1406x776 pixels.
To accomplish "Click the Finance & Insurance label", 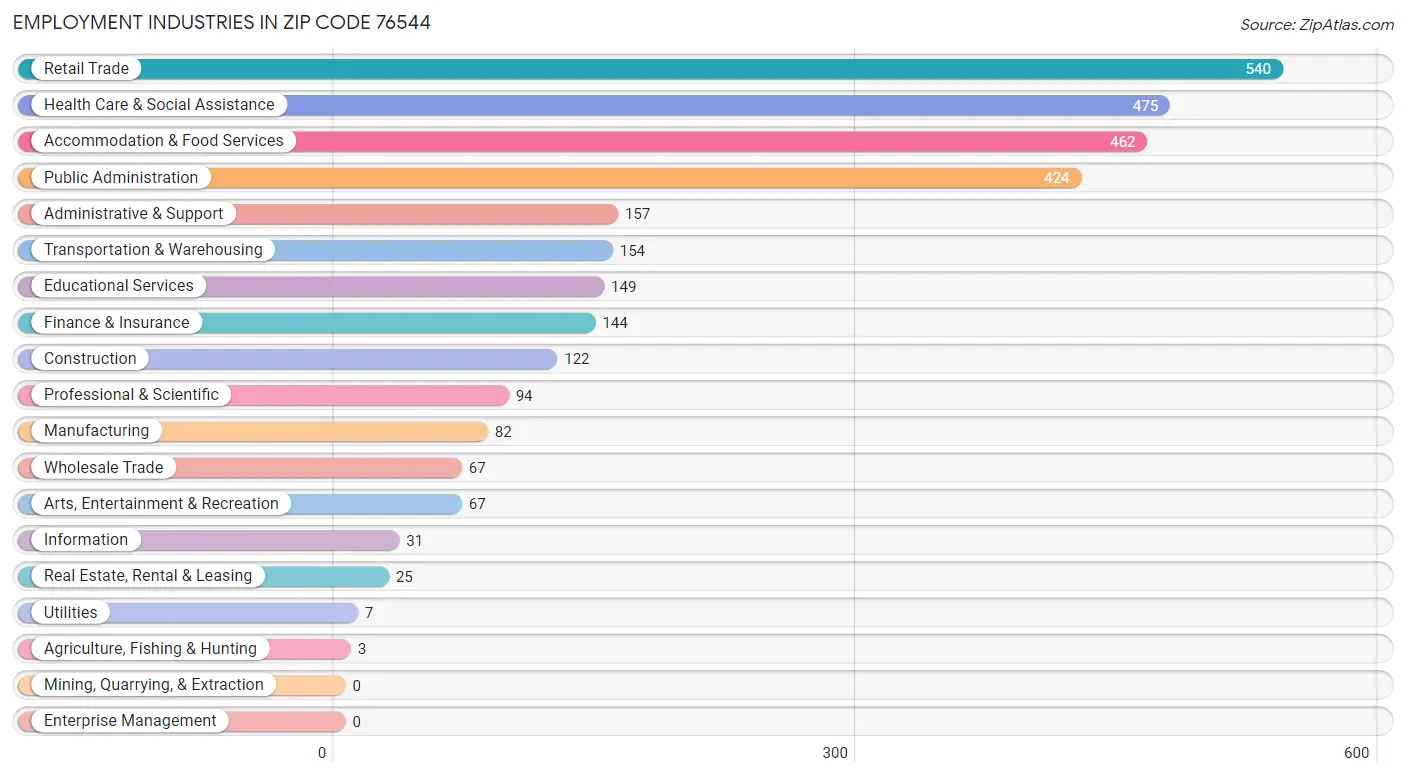I will pyautogui.click(x=116, y=323).
